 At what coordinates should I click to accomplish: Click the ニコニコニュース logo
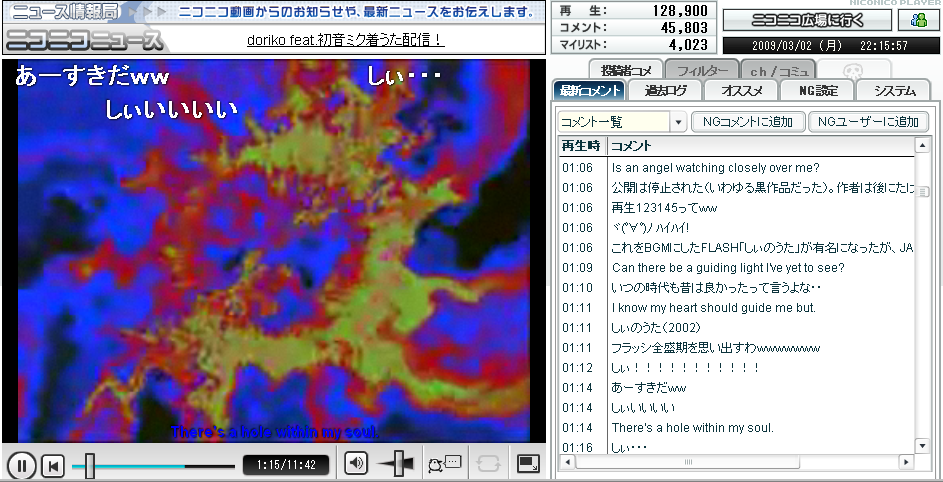coord(84,40)
